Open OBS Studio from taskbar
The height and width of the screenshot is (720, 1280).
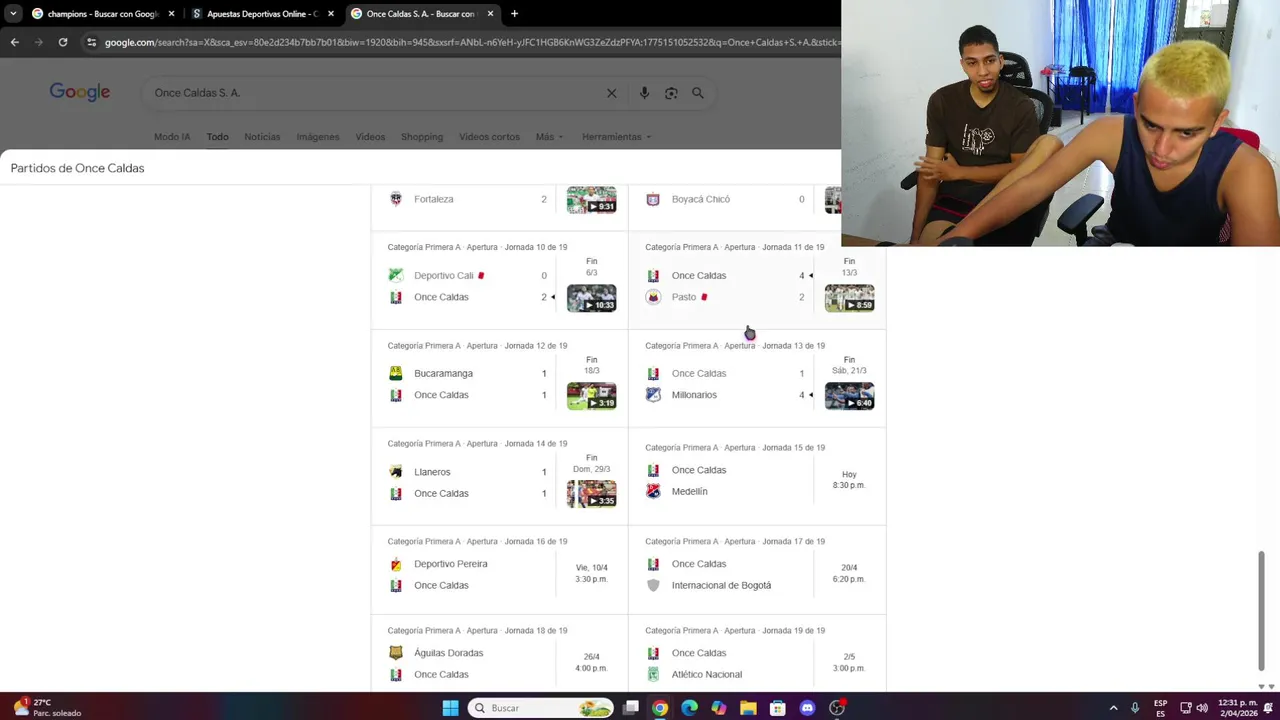(x=837, y=708)
